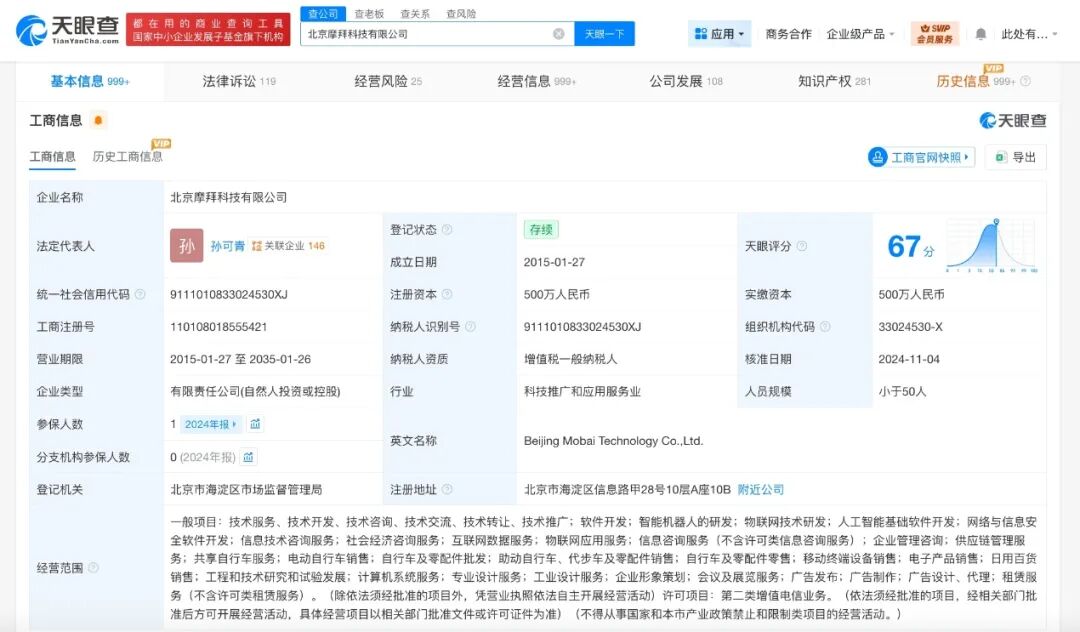Select the 查关系 search tab
The image size is (1080, 632).
click(415, 13)
